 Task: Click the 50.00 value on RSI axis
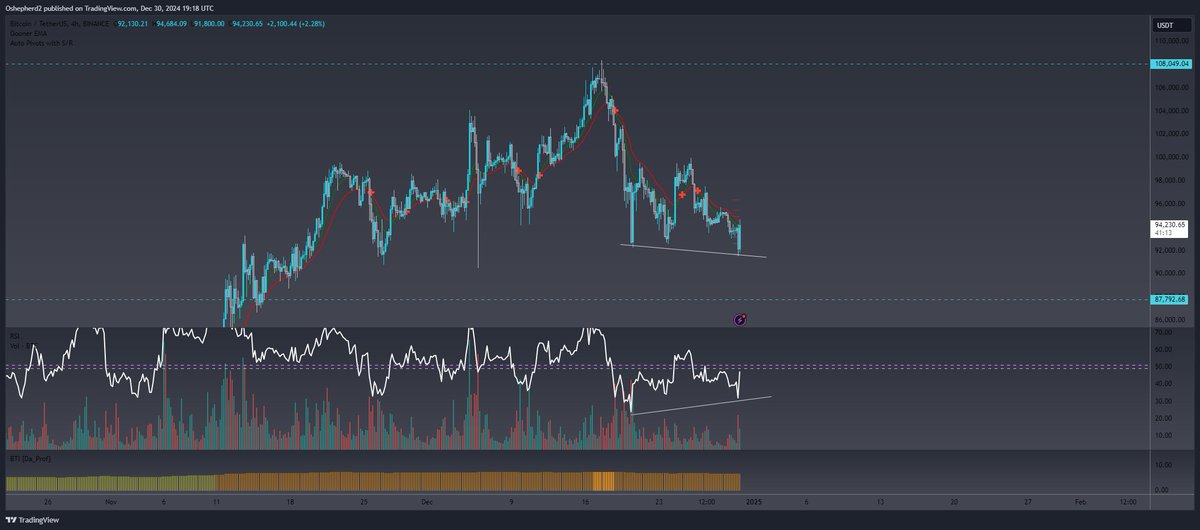(1161, 366)
